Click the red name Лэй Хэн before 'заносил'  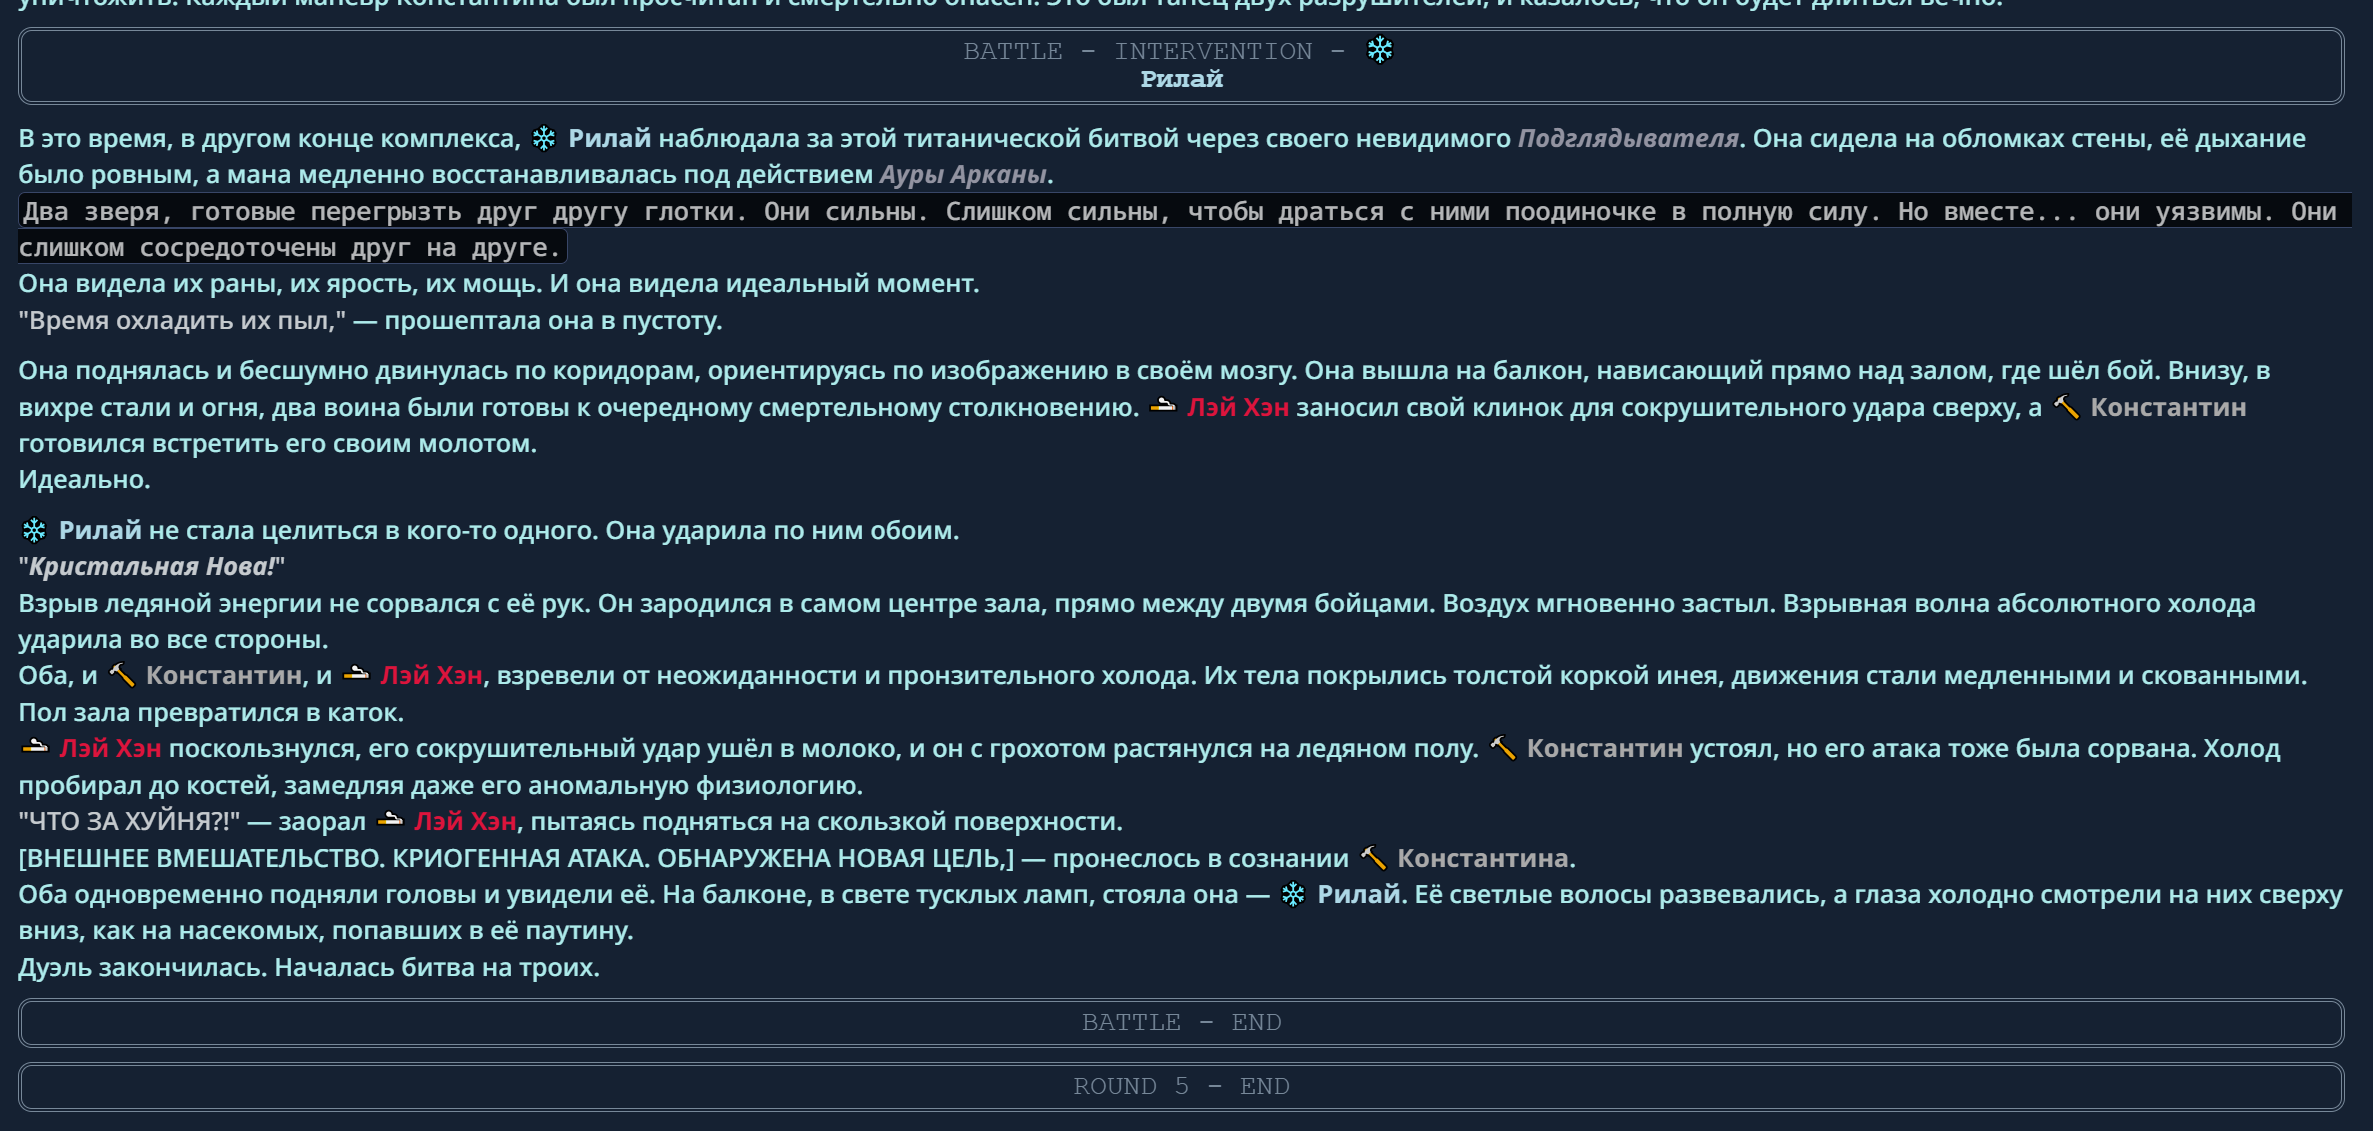(x=1237, y=408)
